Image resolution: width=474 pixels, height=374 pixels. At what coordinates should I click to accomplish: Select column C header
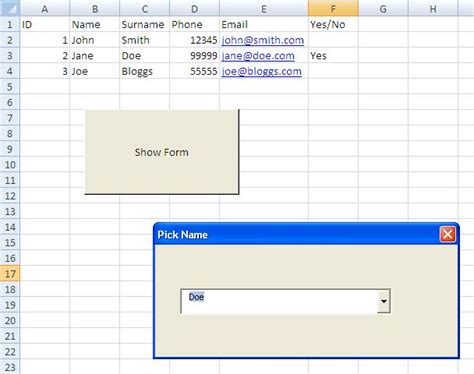[x=144, y=8]
